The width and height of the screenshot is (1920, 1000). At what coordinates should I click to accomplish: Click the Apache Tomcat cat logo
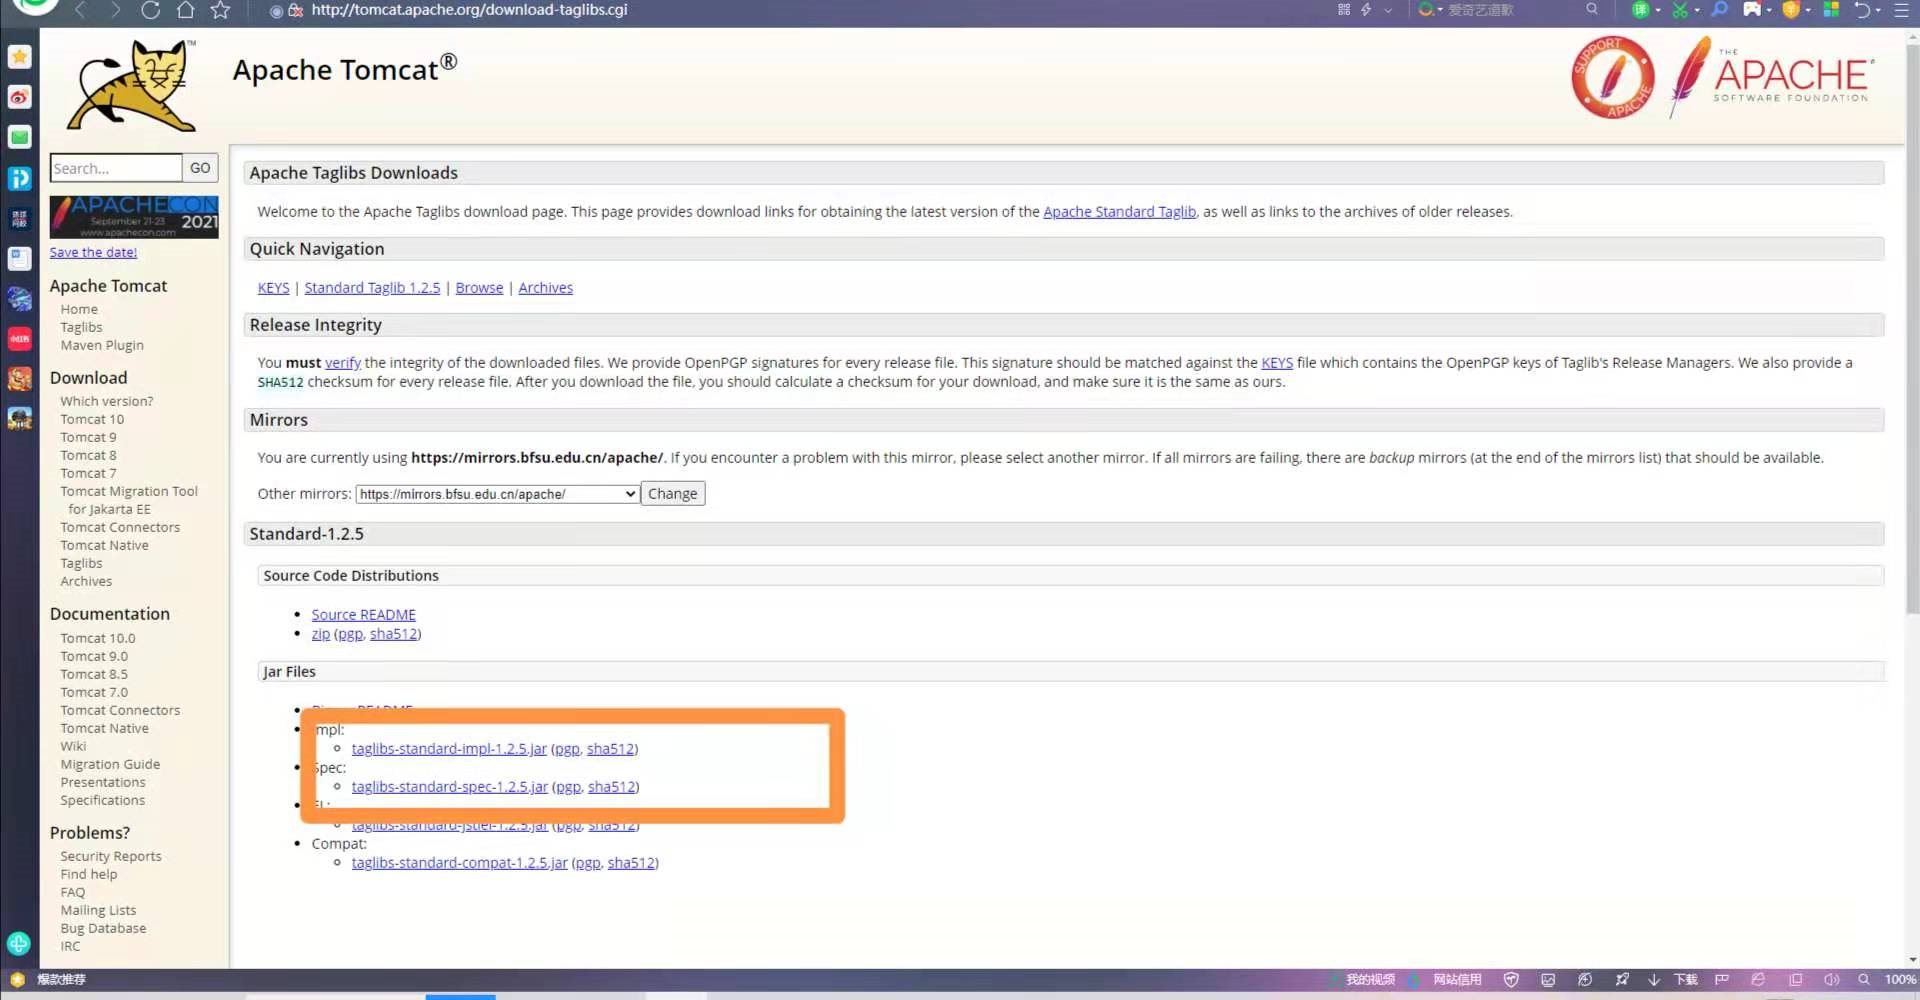pos(133,86)
